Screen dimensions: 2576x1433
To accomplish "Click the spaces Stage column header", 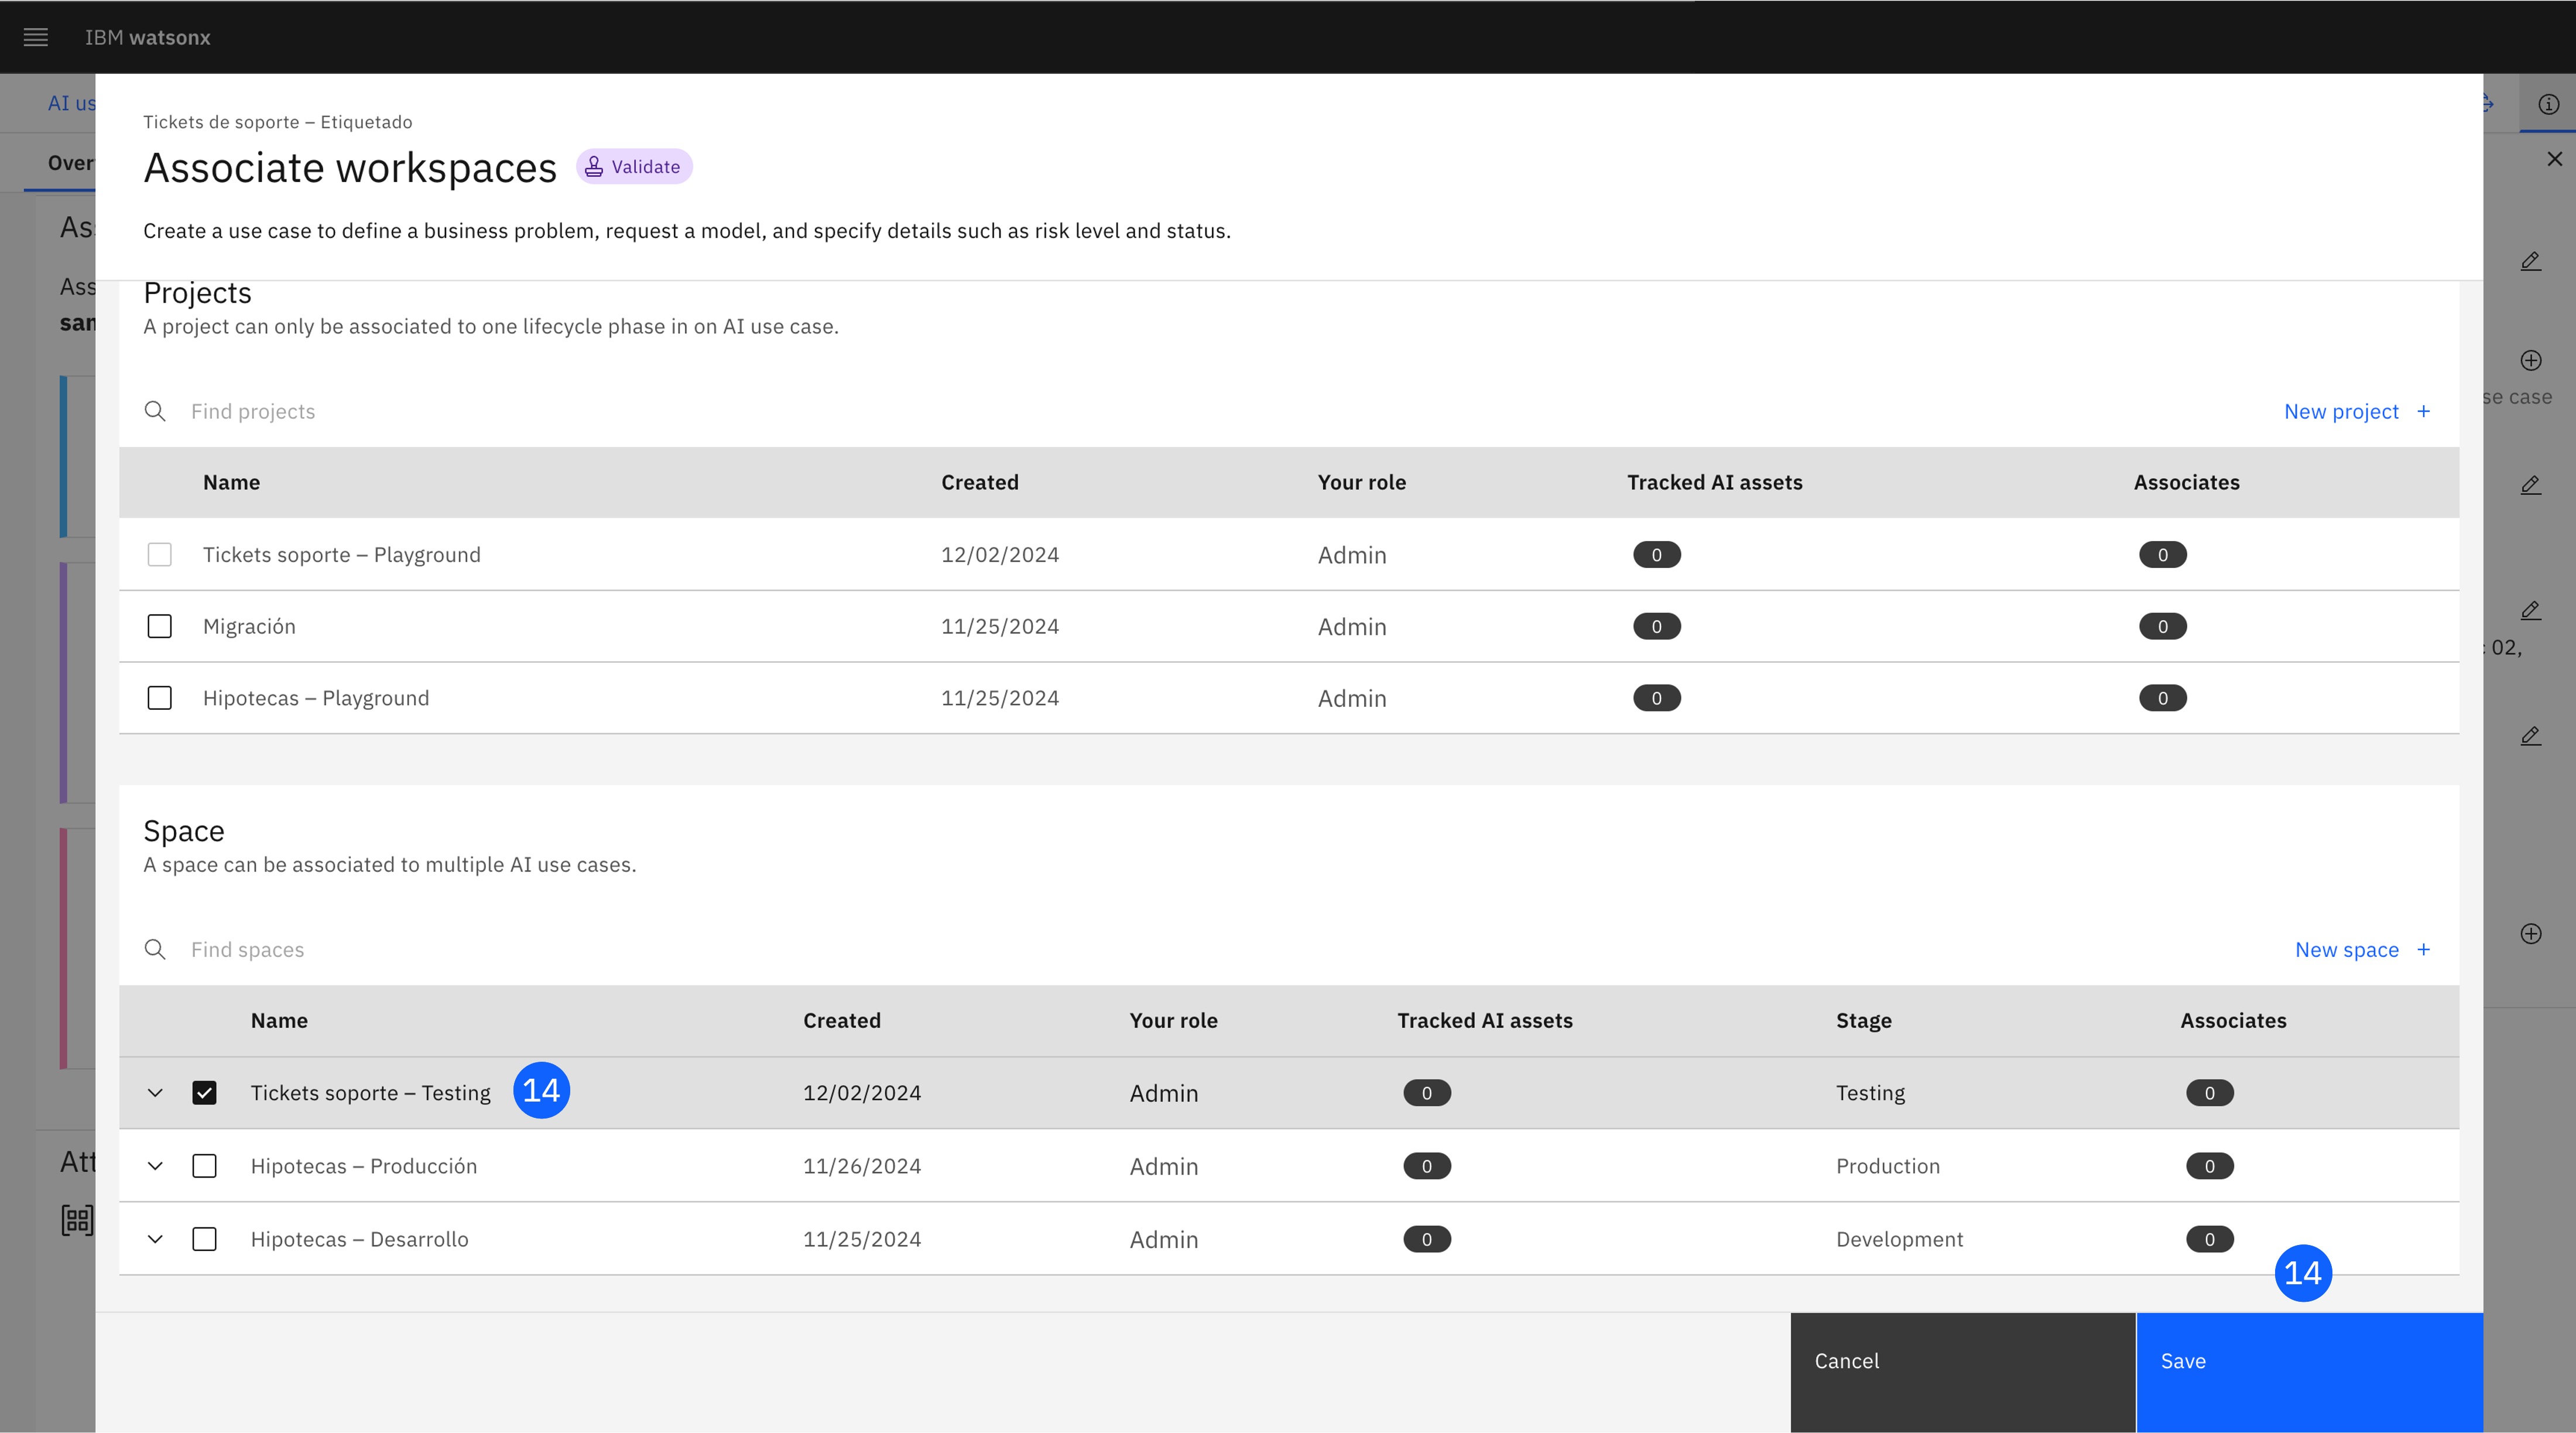I will [x=1863, y=1020].
